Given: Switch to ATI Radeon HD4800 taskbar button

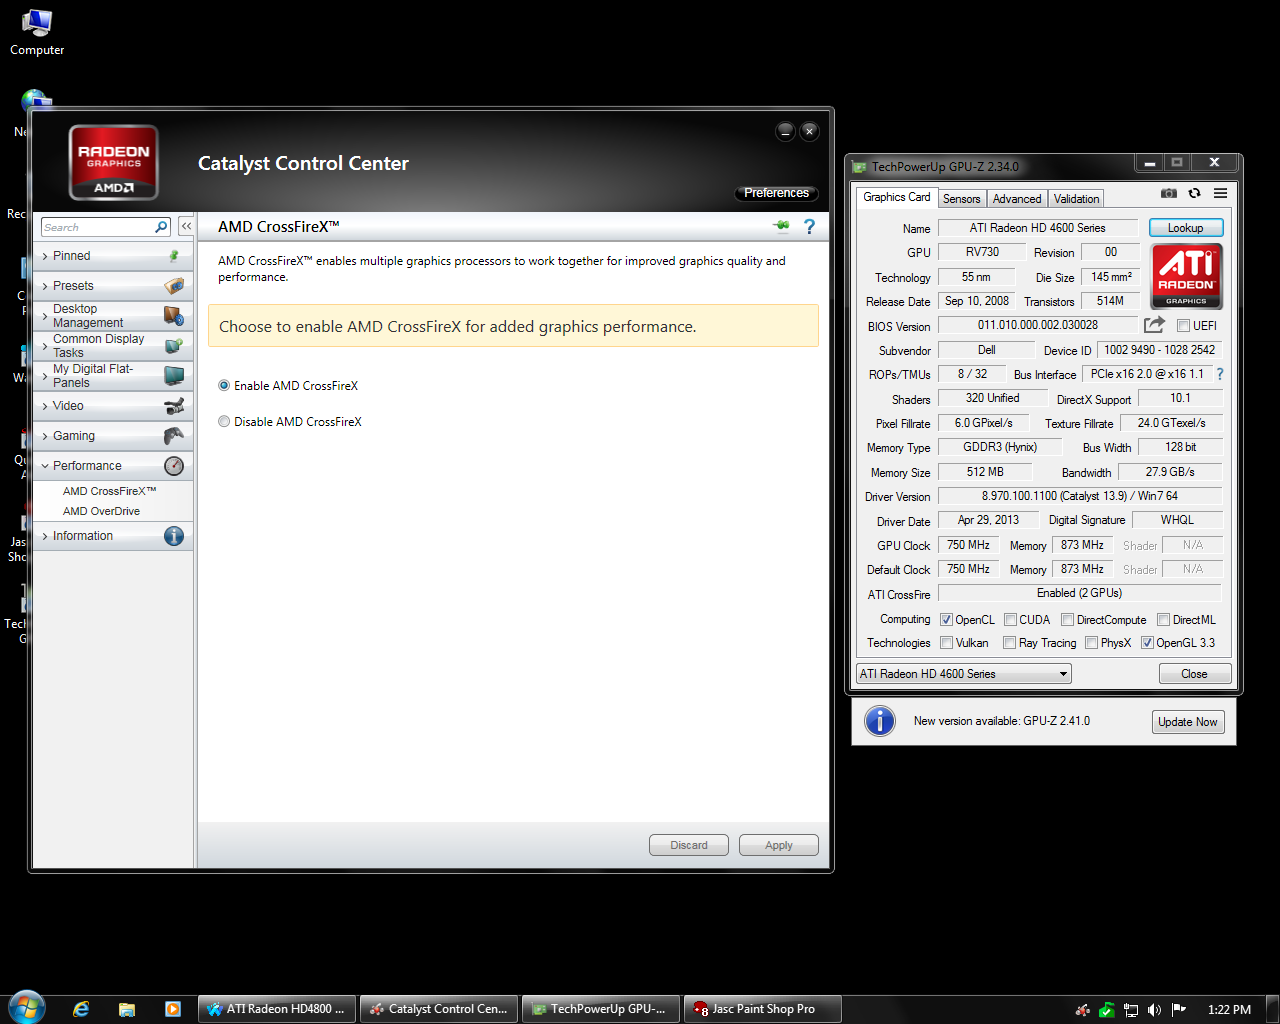Looking at the screenshot, I should (x=278, y=1009).
